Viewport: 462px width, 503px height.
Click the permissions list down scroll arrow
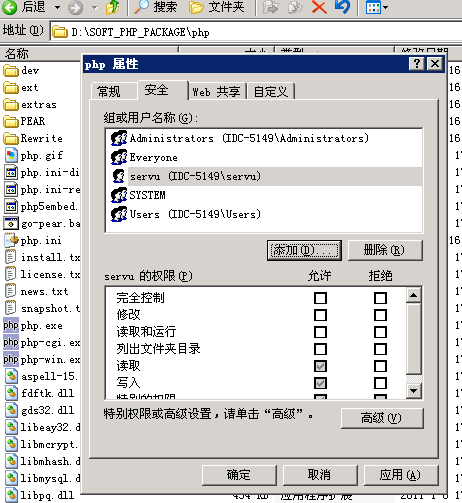pos(414,391)
